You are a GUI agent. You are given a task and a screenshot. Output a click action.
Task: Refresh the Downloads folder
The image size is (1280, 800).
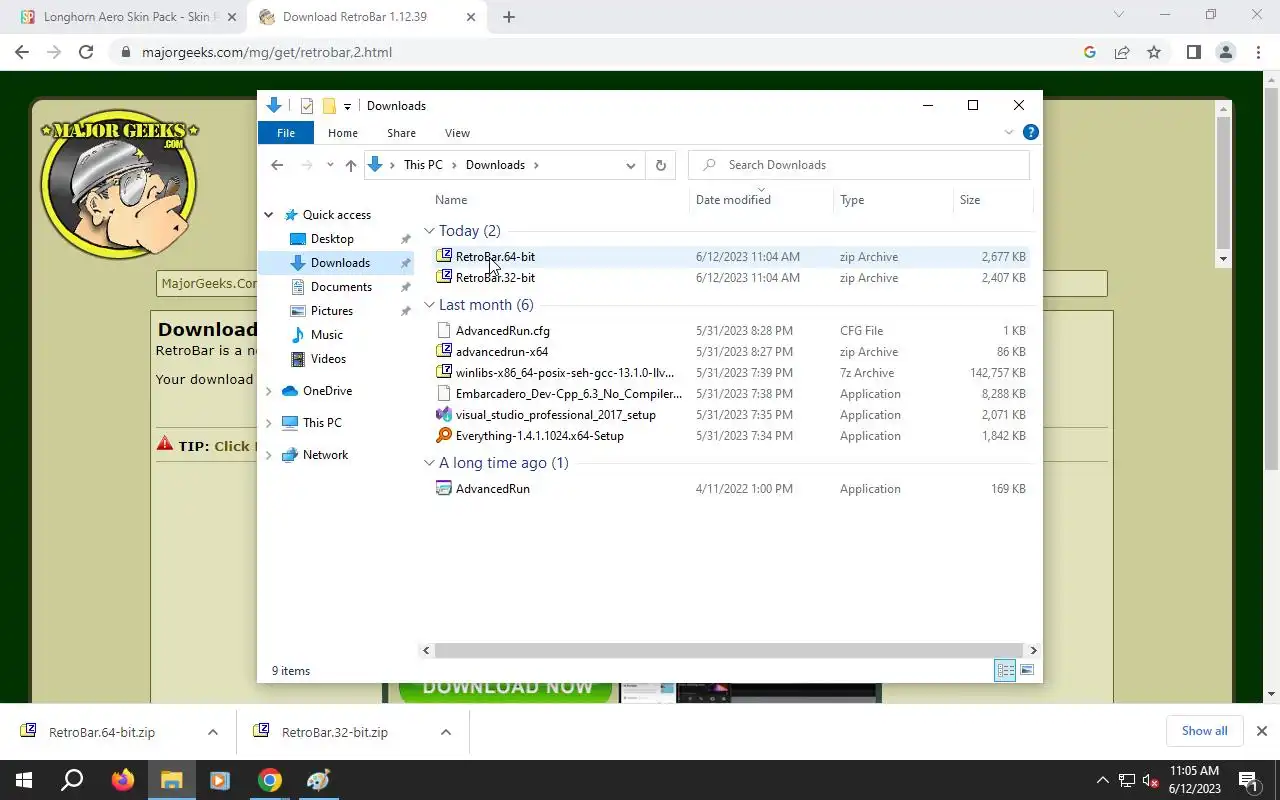point(660,165)
